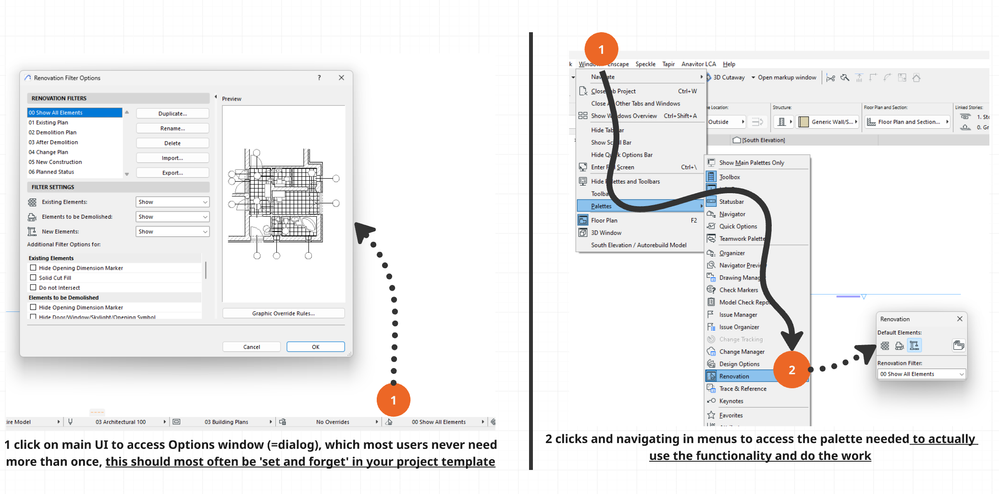
Task: Click the Change Manager cloud icon
Action: (x=712, y=352)
